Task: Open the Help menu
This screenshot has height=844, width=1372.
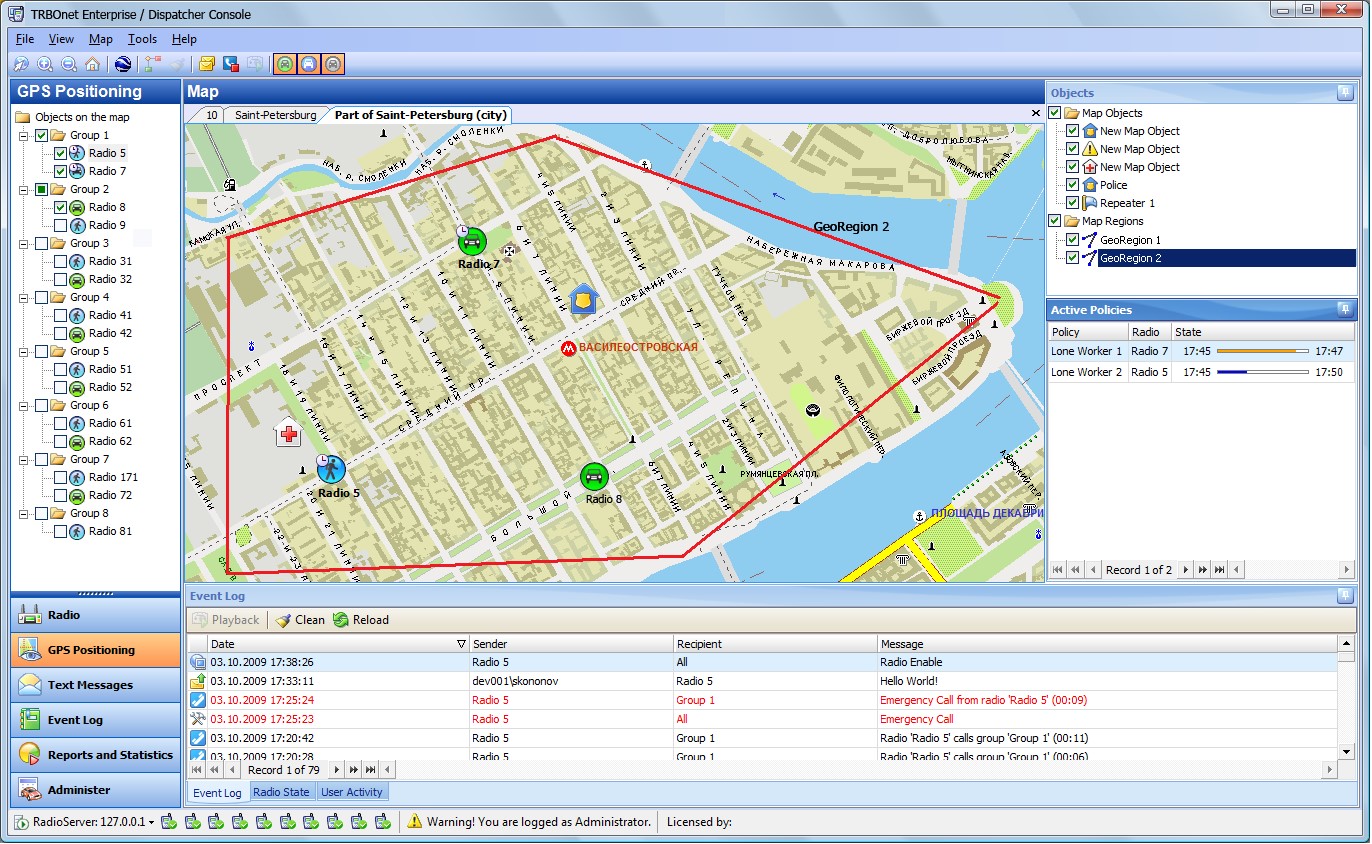Action: 184,39
